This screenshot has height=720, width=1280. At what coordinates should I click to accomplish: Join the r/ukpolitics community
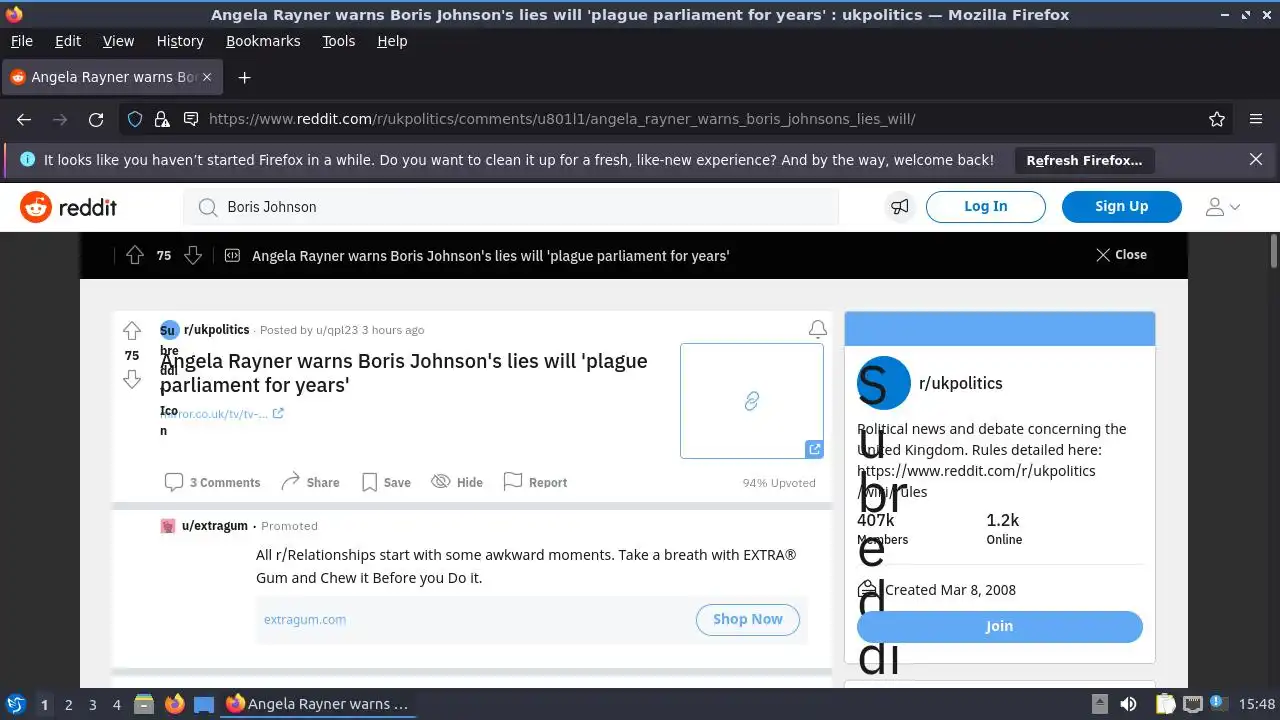coord(1000,626)
